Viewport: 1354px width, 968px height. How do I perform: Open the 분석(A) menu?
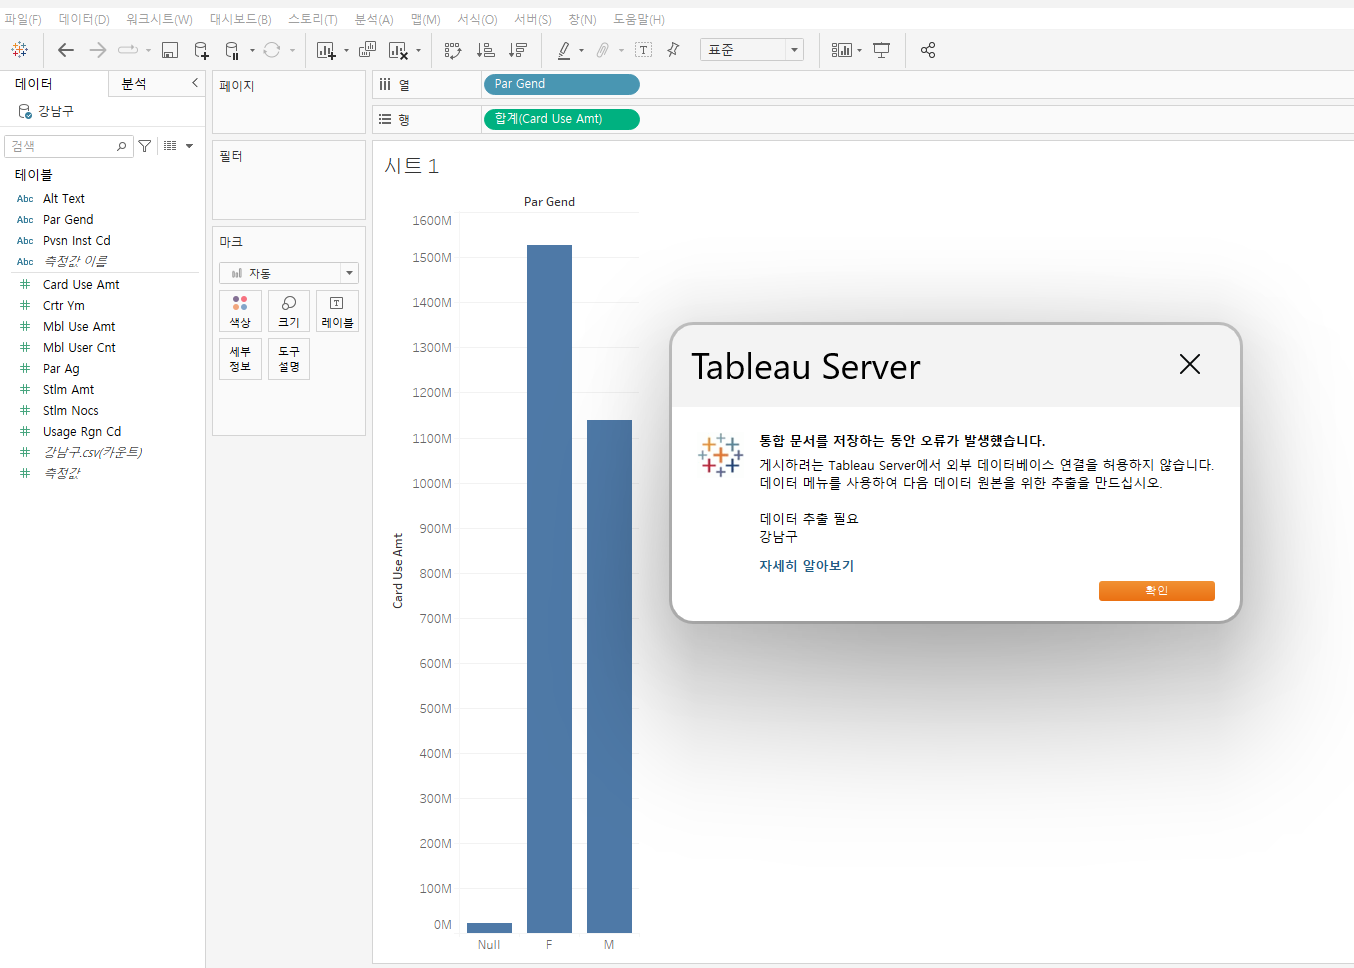[374, 19]
